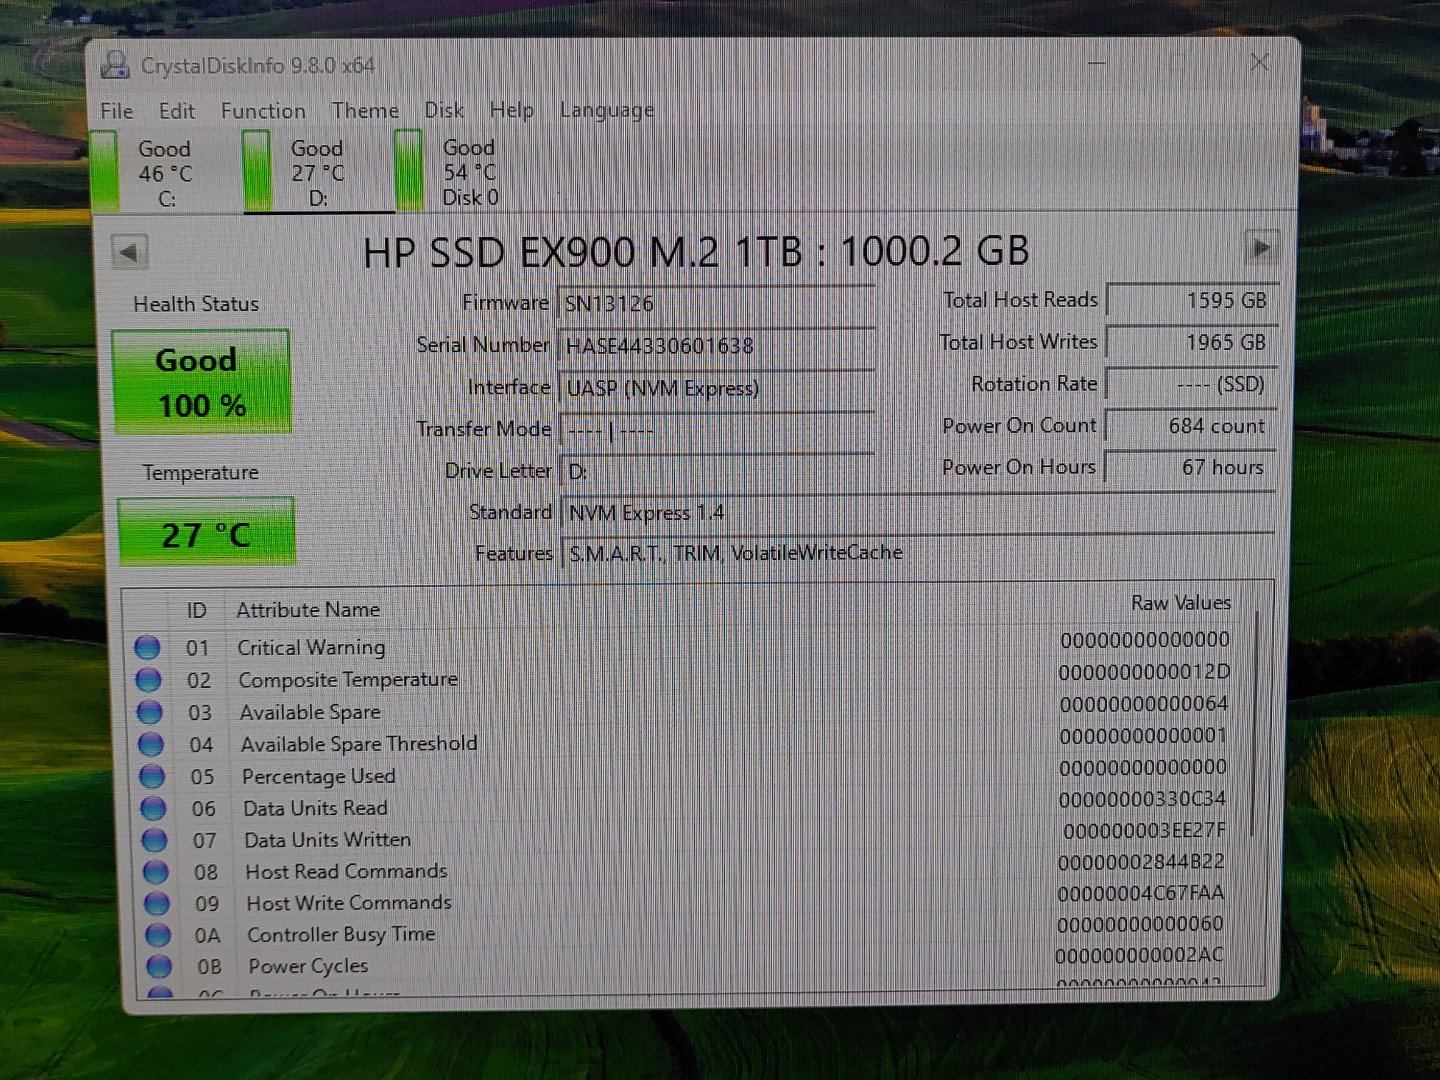Open the Help menu

(x=511, y=110)
